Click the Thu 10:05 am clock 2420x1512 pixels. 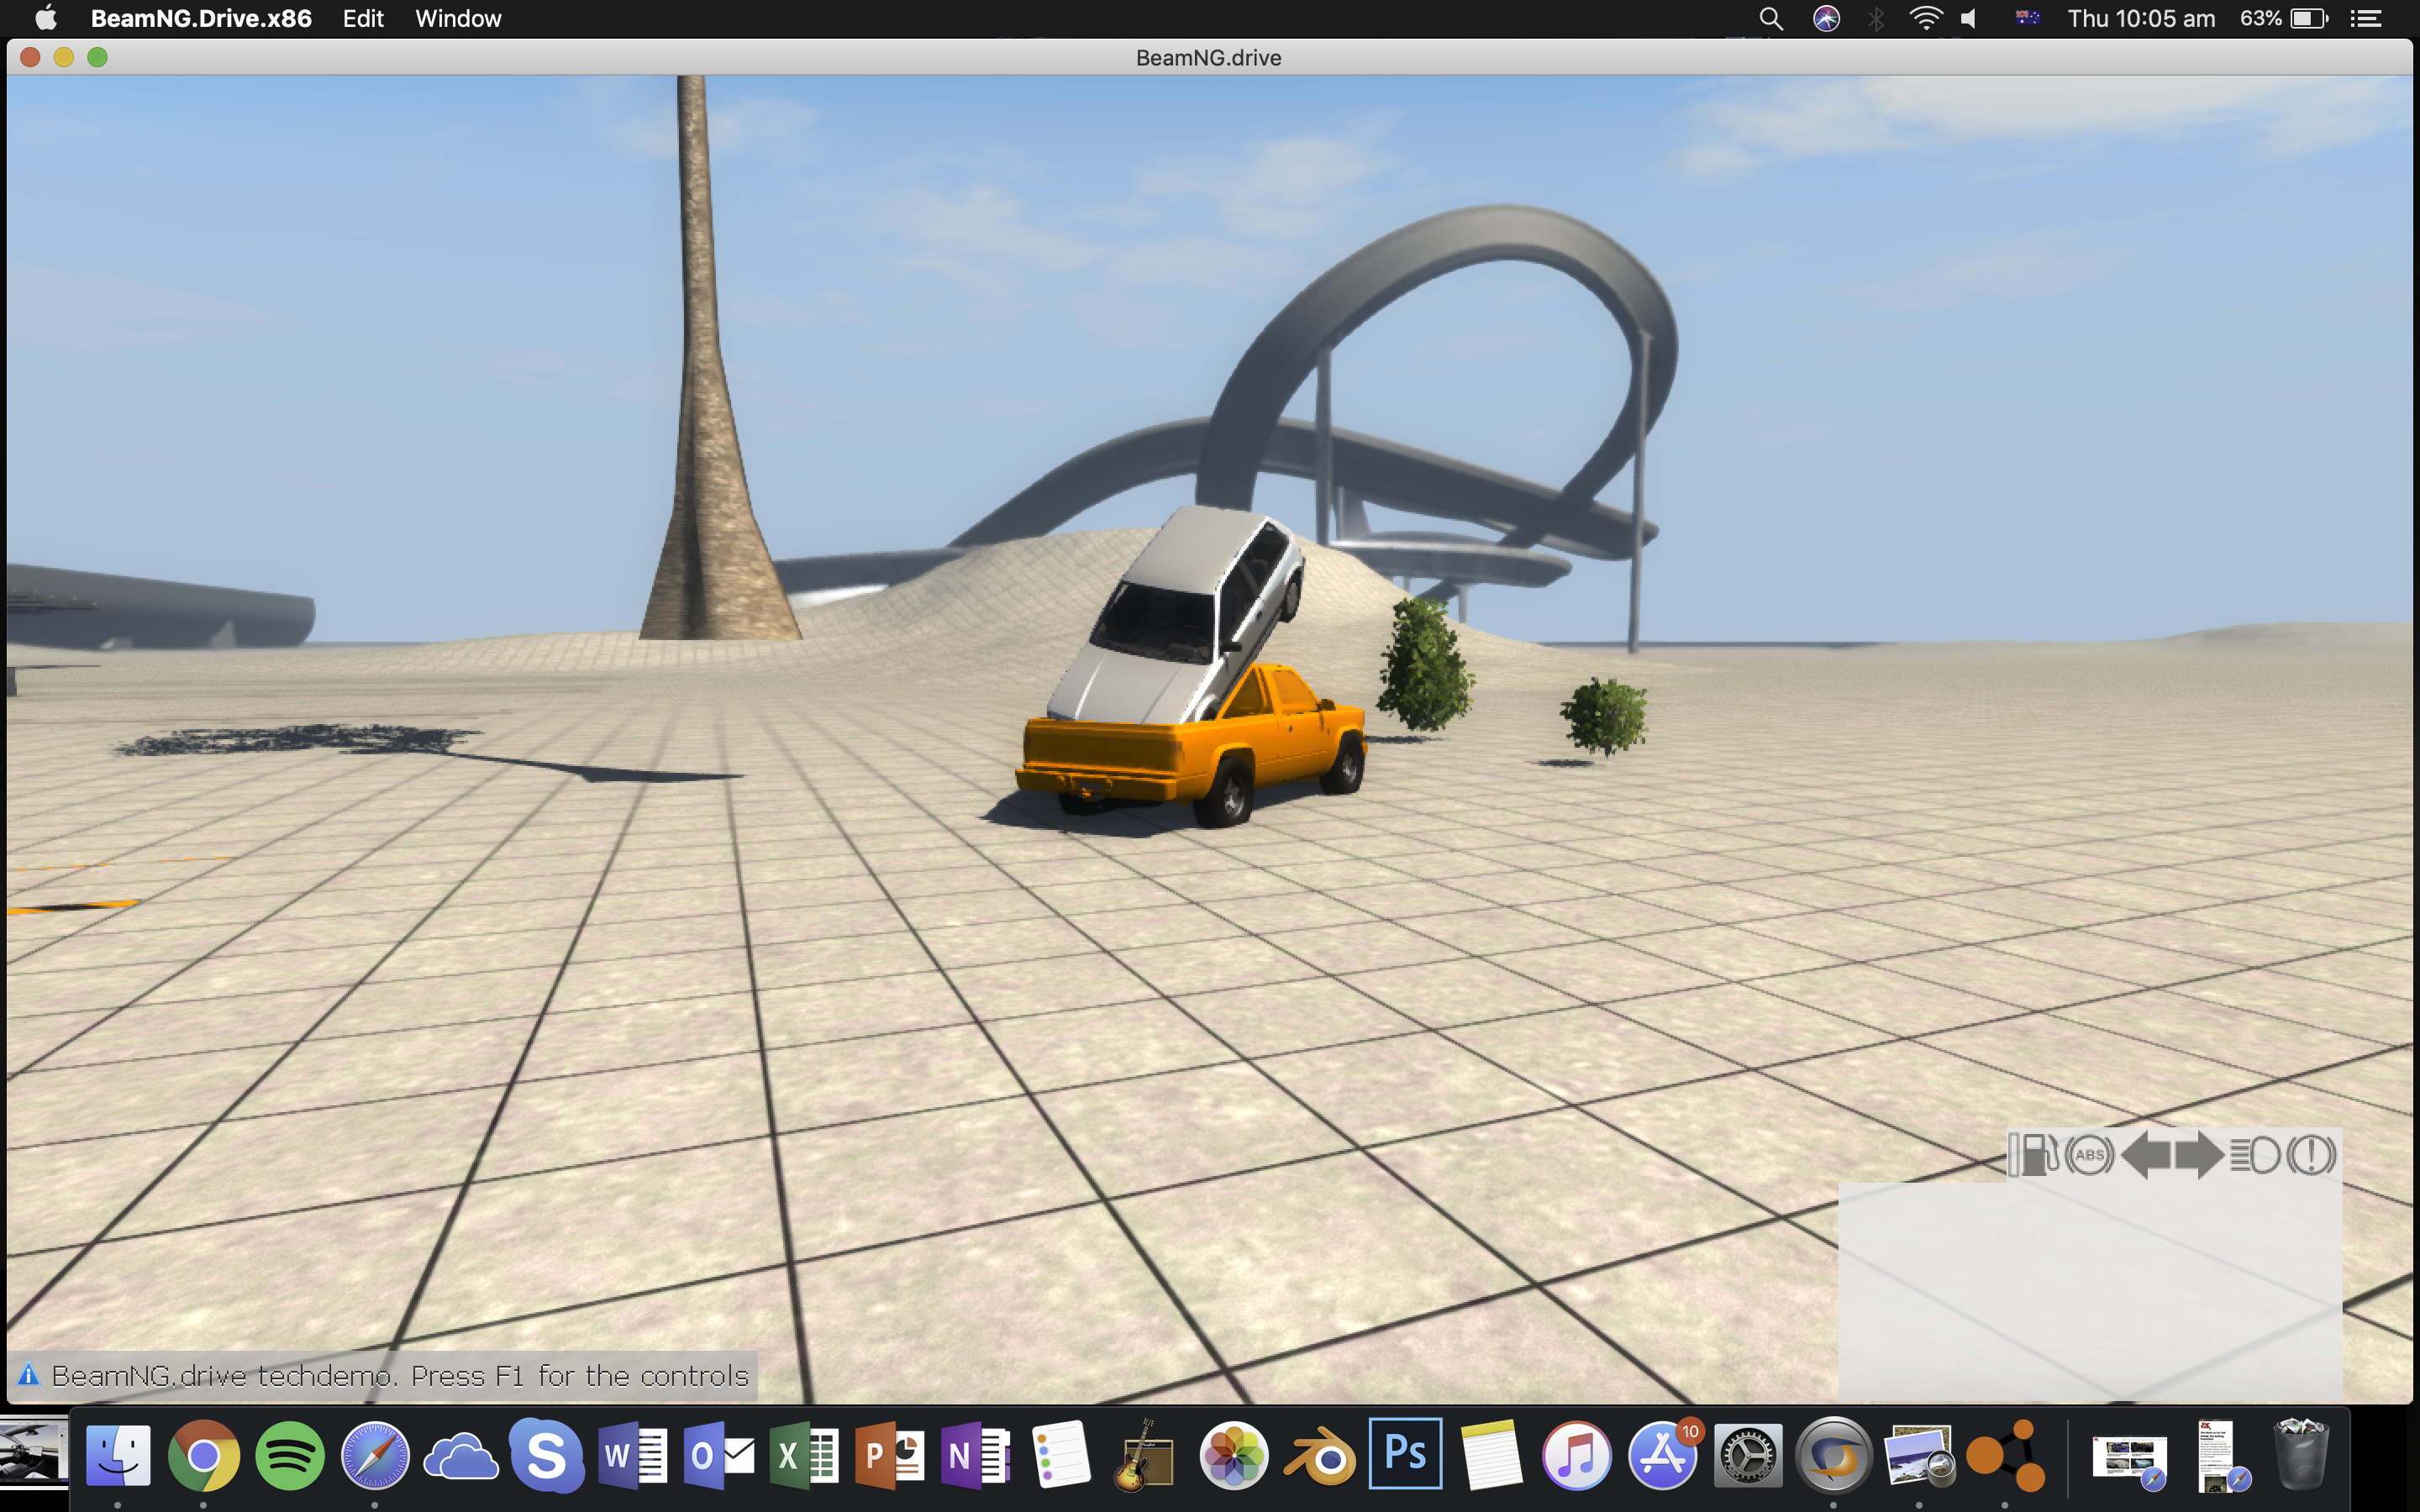2141,18
